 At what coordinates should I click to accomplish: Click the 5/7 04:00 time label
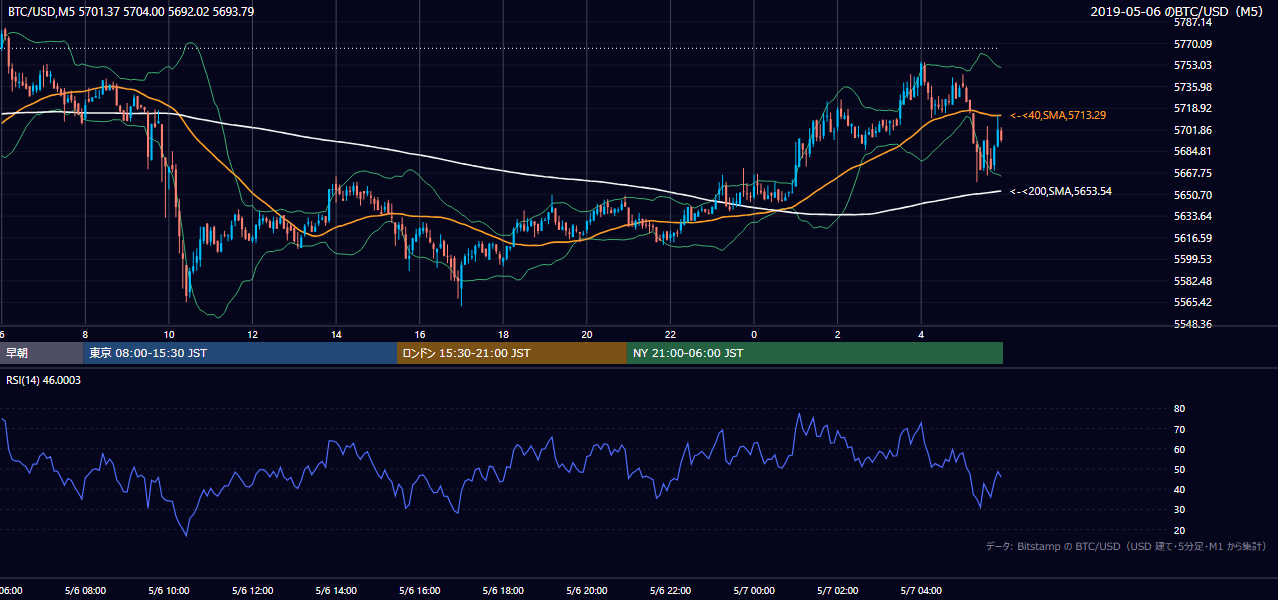tap(921, 591)
